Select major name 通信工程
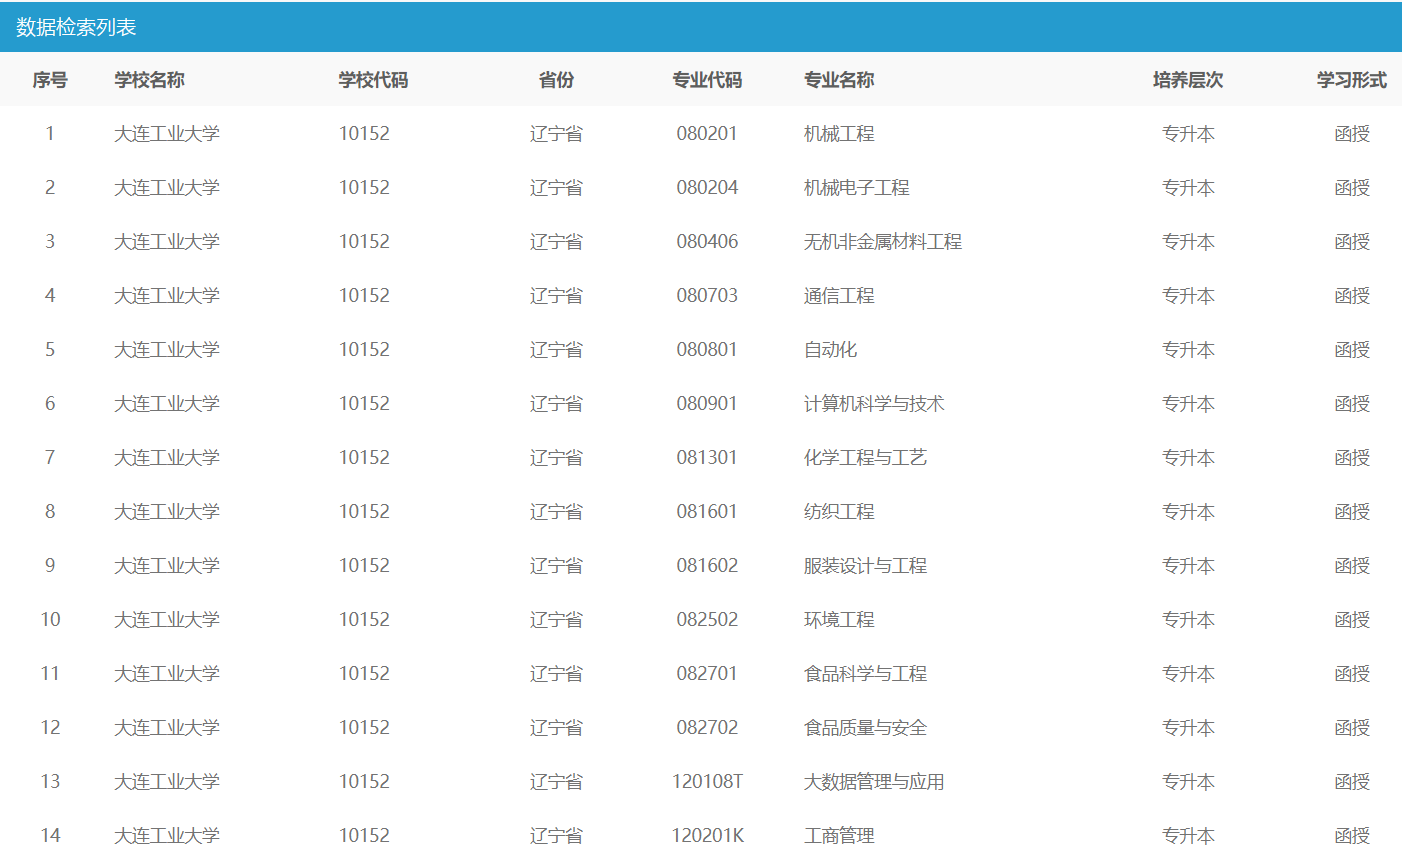1402x857 pixels. [839, 296]
